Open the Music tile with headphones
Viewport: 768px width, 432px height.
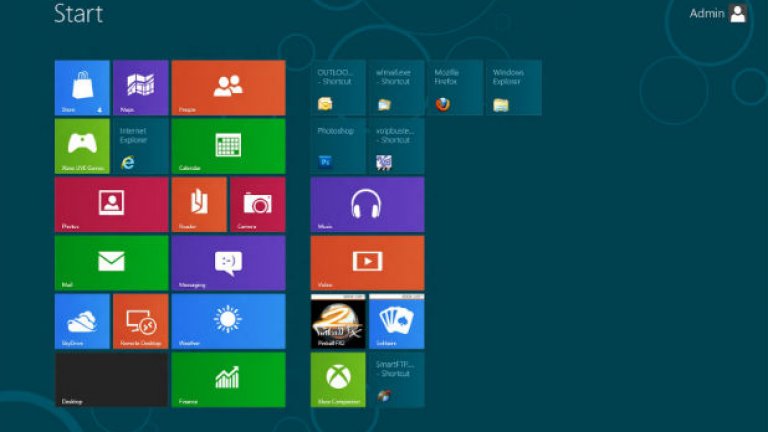pyautogui.click(x=367, y=204)
